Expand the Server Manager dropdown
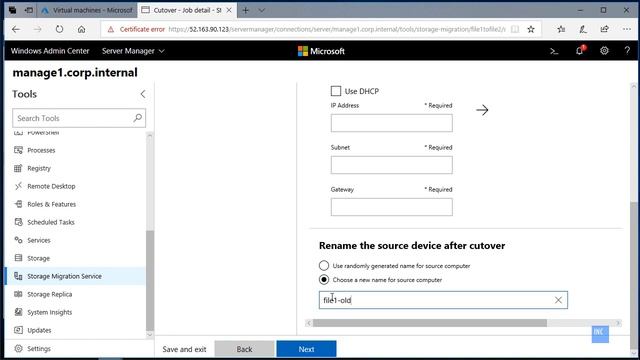640x360 pixels. click(x=133, y=51)
